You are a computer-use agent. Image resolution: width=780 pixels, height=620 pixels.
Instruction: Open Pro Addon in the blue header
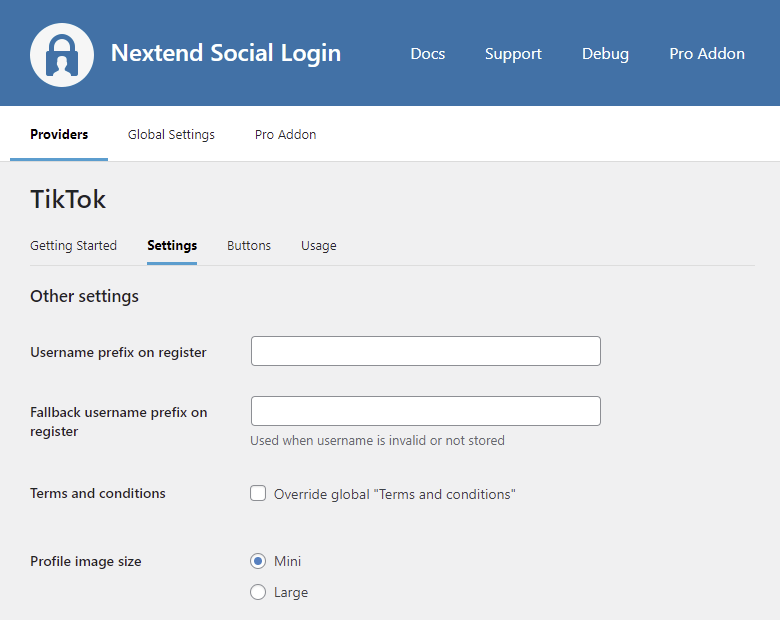pyautogui.click(x=706, y=54)
